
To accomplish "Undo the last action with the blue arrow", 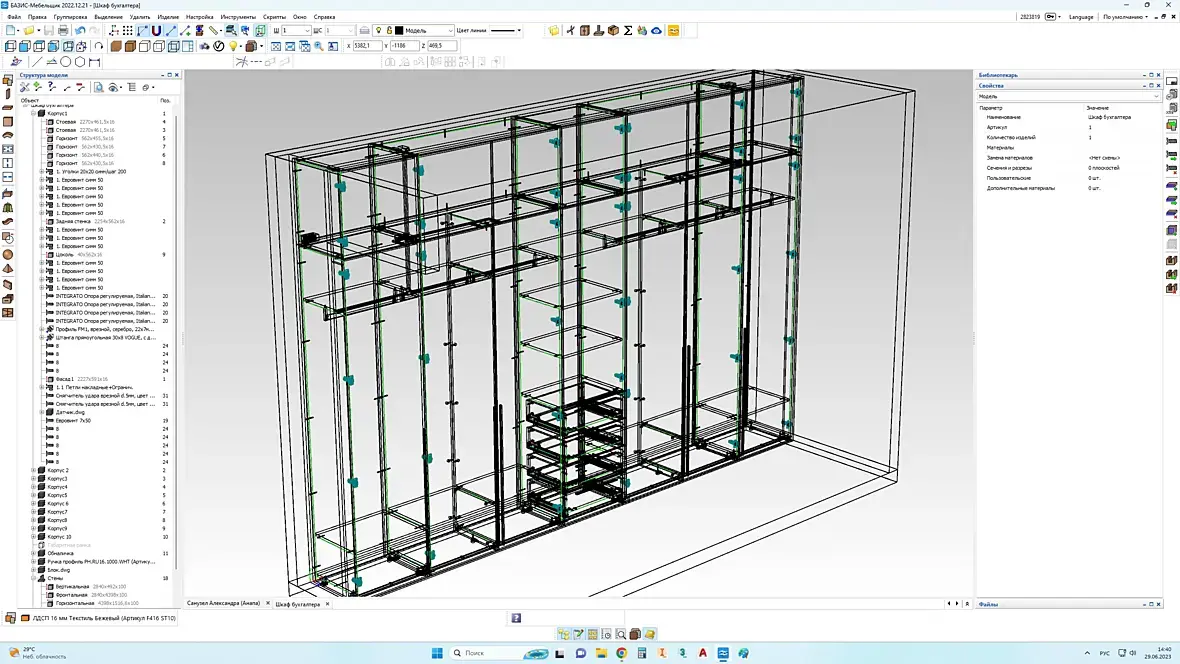I will [x=80, y=30].
